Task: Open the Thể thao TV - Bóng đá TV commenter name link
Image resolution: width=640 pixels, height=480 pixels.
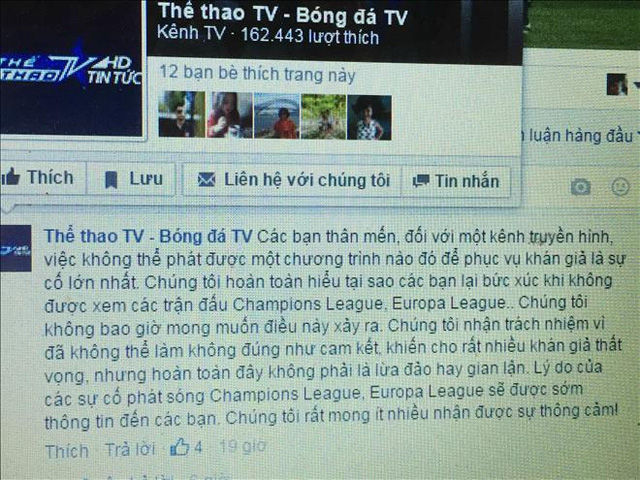Action: 148,236
